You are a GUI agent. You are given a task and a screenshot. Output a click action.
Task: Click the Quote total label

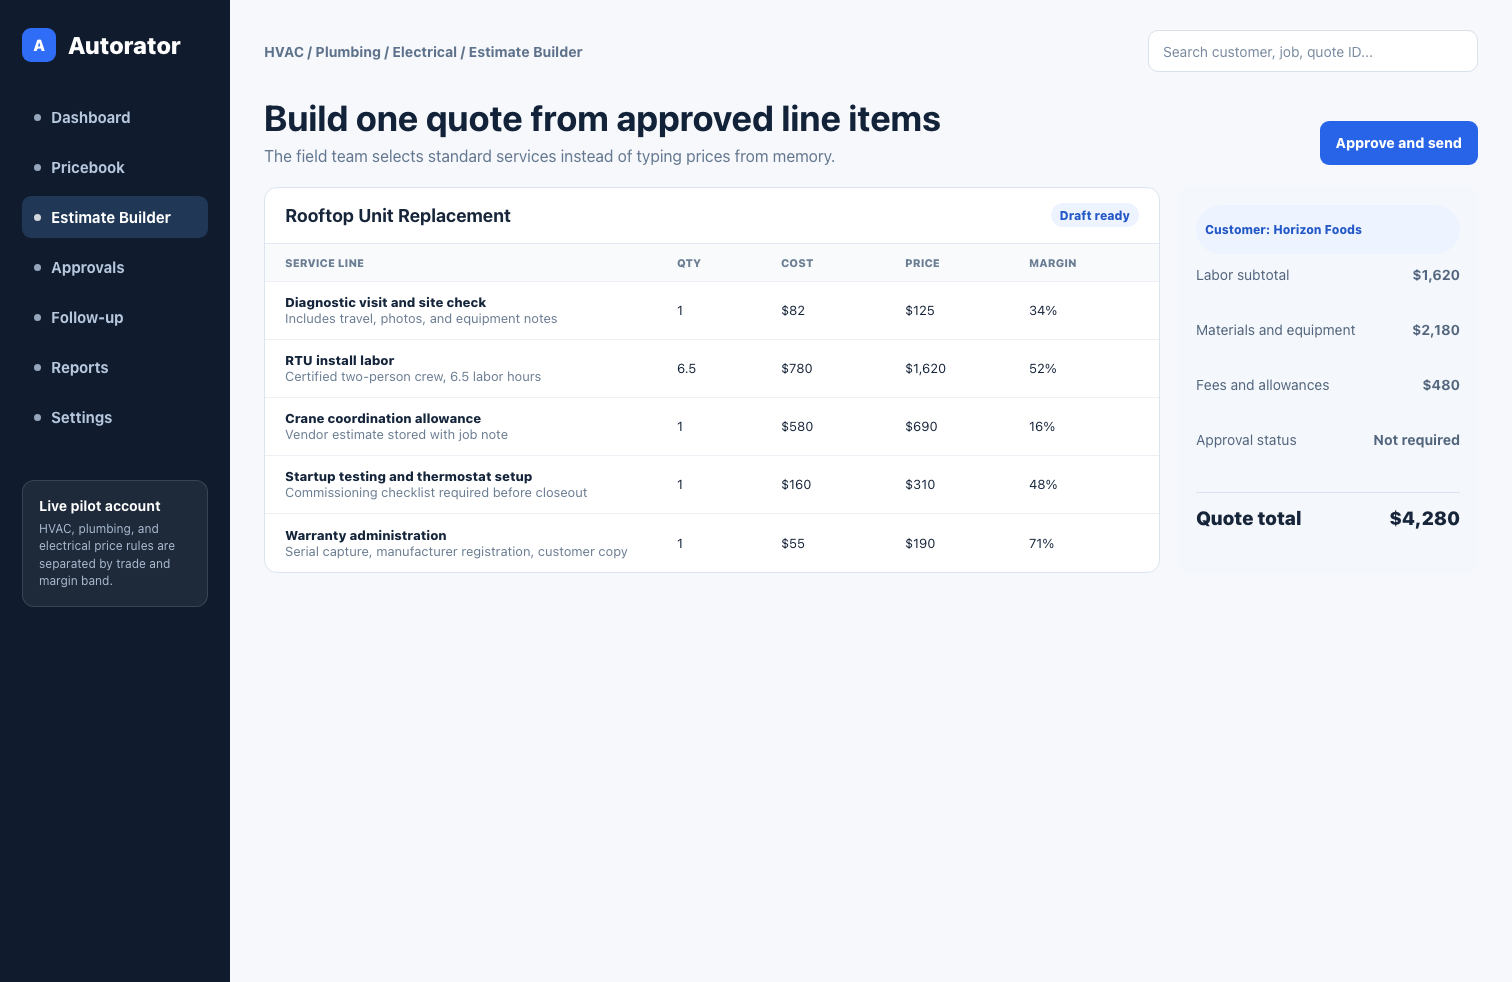[x=1248, y=518]
